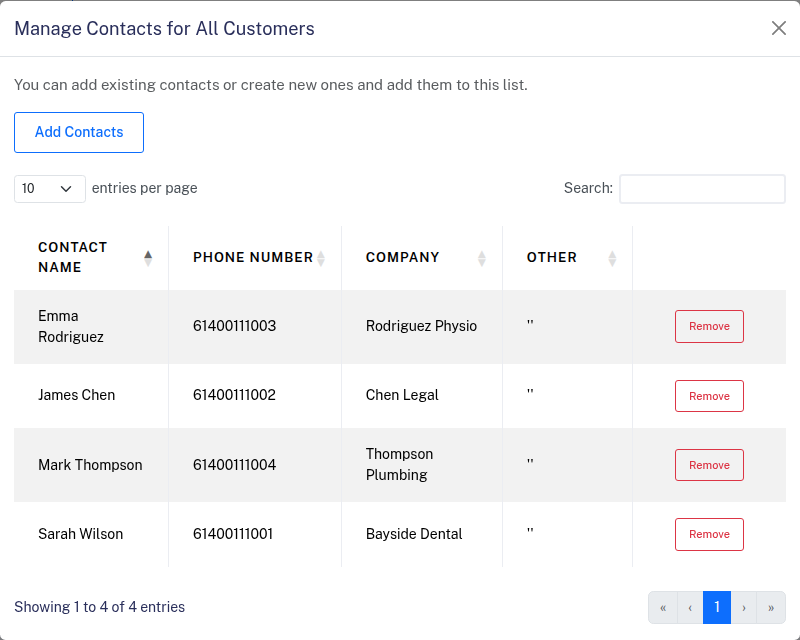Select page 1 in pagination
Viewport: 800px width, 640px height.
click(x=717, y=607)
